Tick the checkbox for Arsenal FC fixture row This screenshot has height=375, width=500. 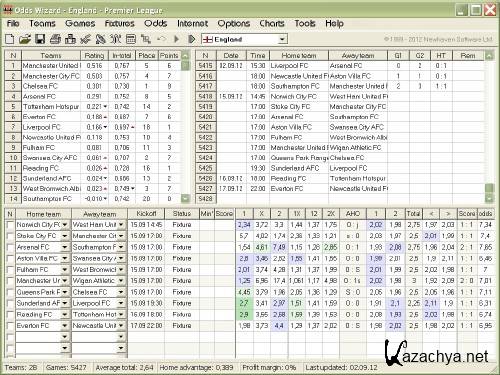tap(10, 247)
